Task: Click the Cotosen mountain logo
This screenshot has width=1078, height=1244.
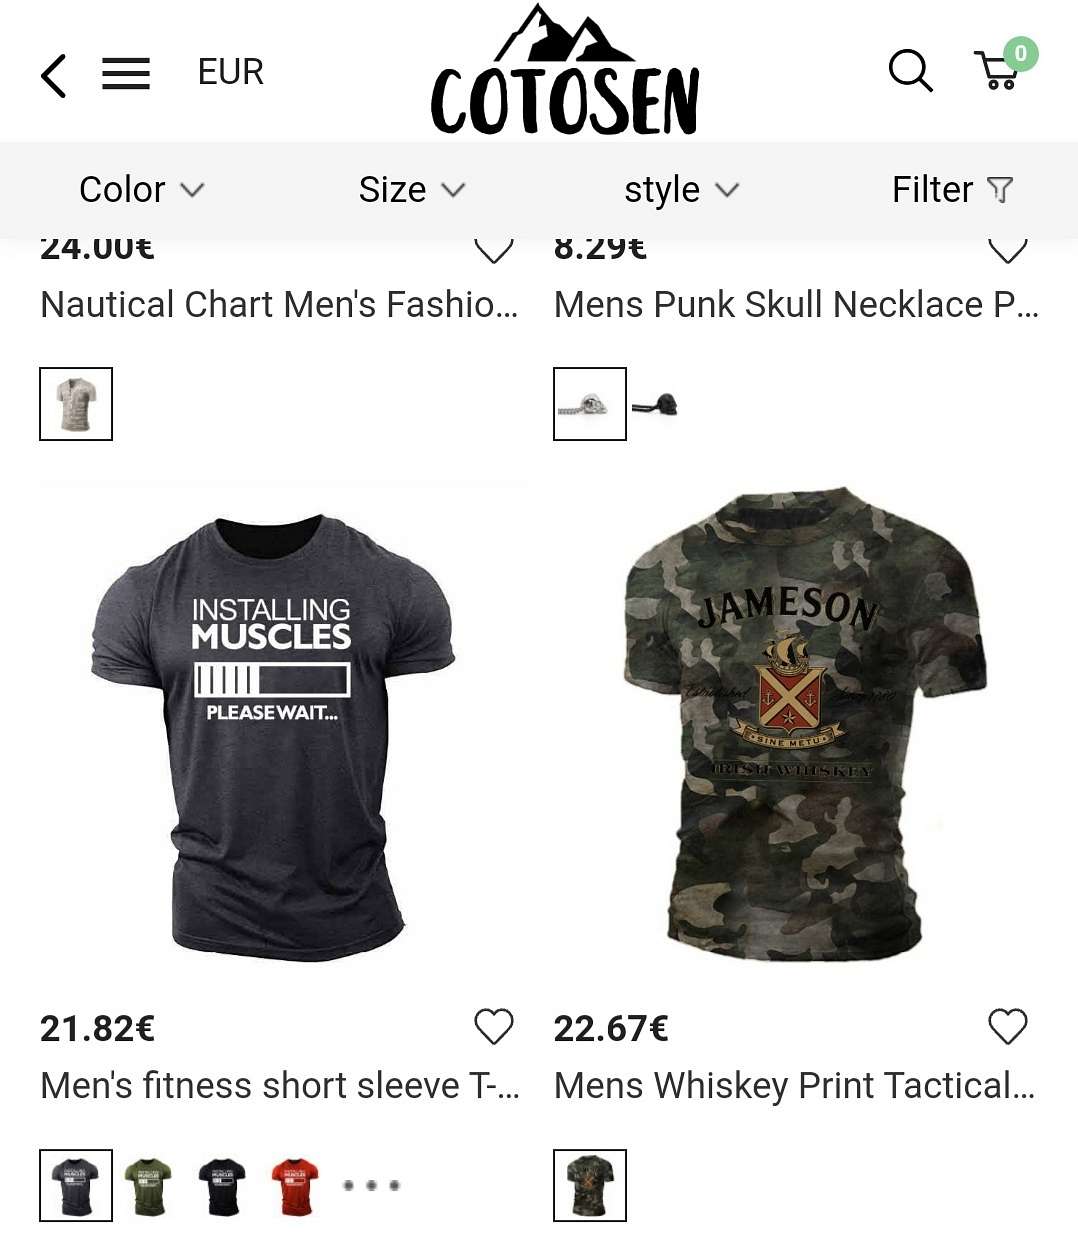Action: 565,71
